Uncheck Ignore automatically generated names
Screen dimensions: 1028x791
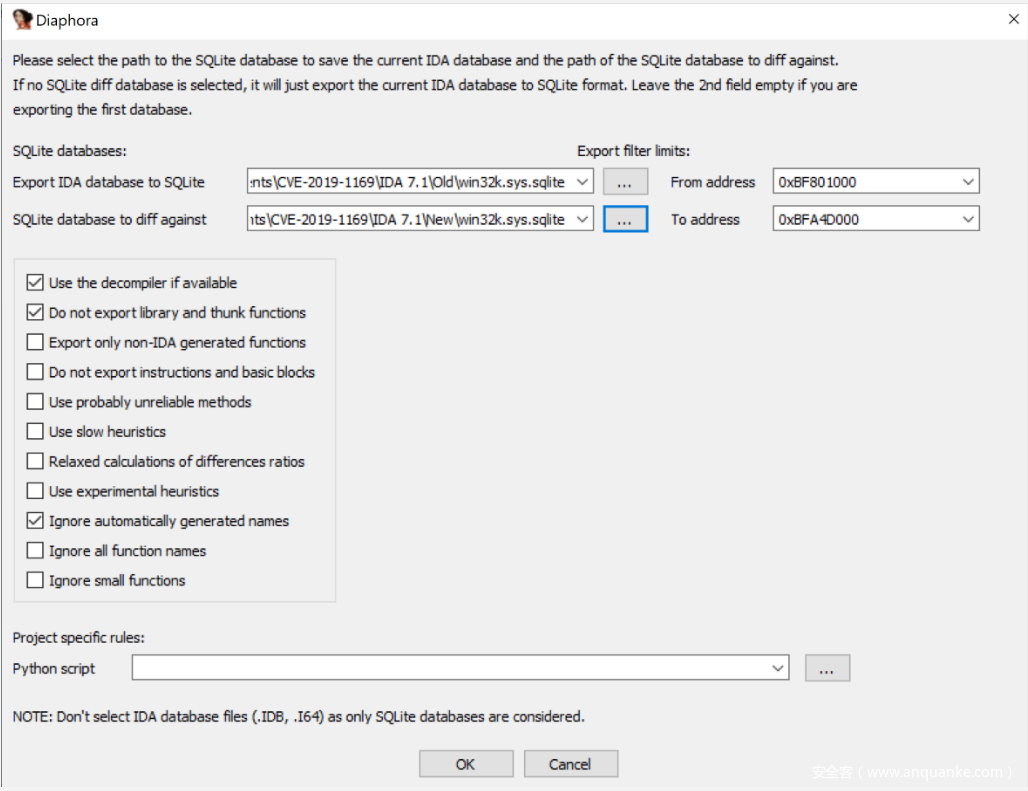(36, 521)
